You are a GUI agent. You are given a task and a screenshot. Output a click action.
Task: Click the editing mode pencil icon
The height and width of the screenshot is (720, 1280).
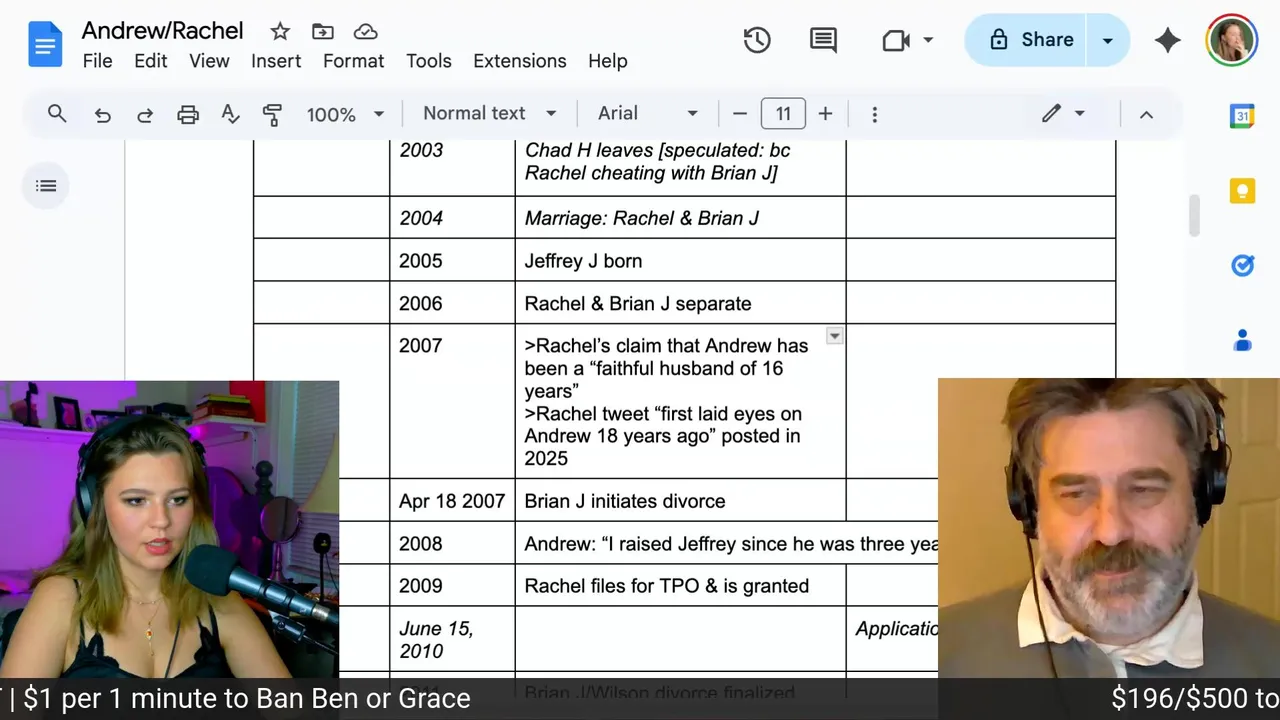coord(1051,114)
